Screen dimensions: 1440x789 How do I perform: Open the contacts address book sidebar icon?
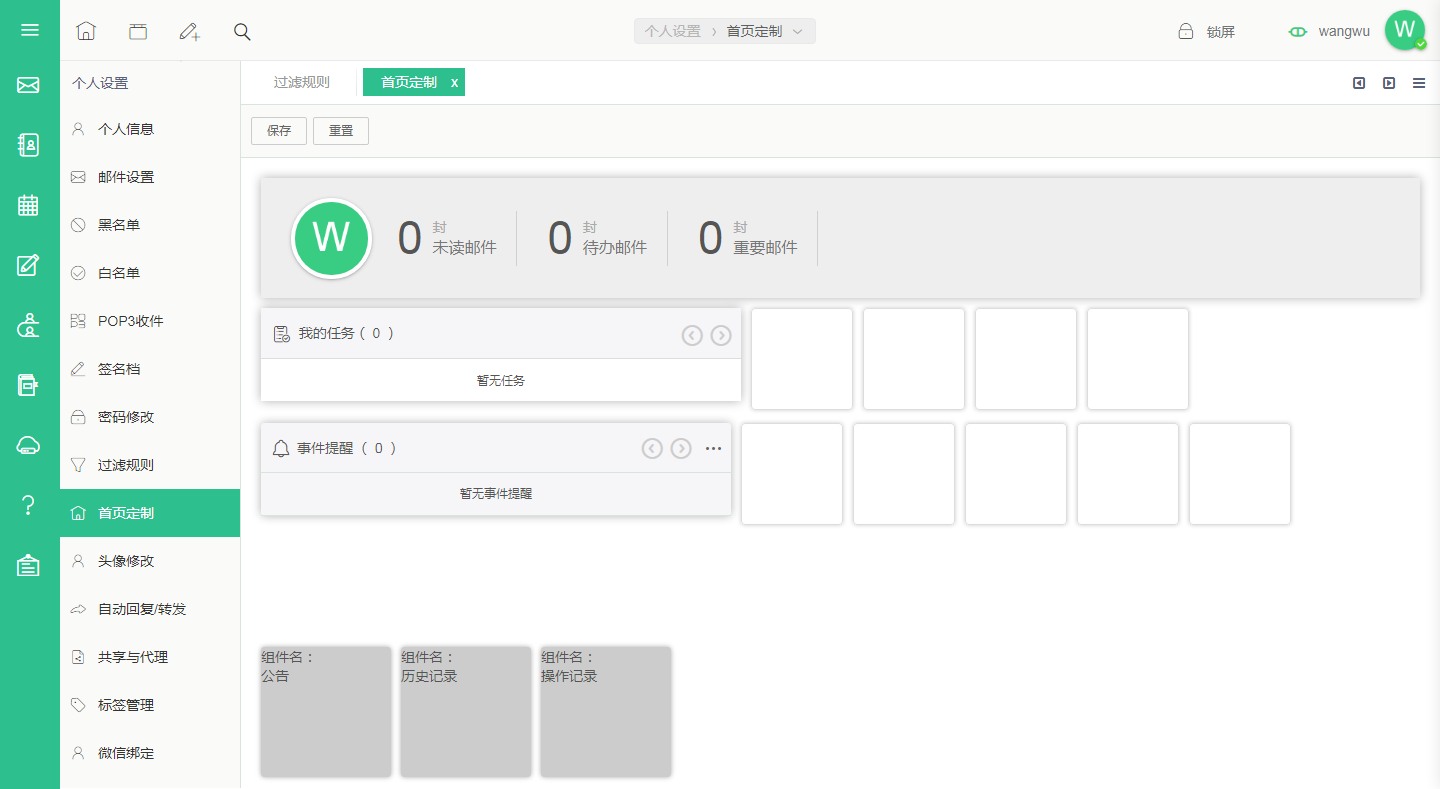tap(28, 145)
